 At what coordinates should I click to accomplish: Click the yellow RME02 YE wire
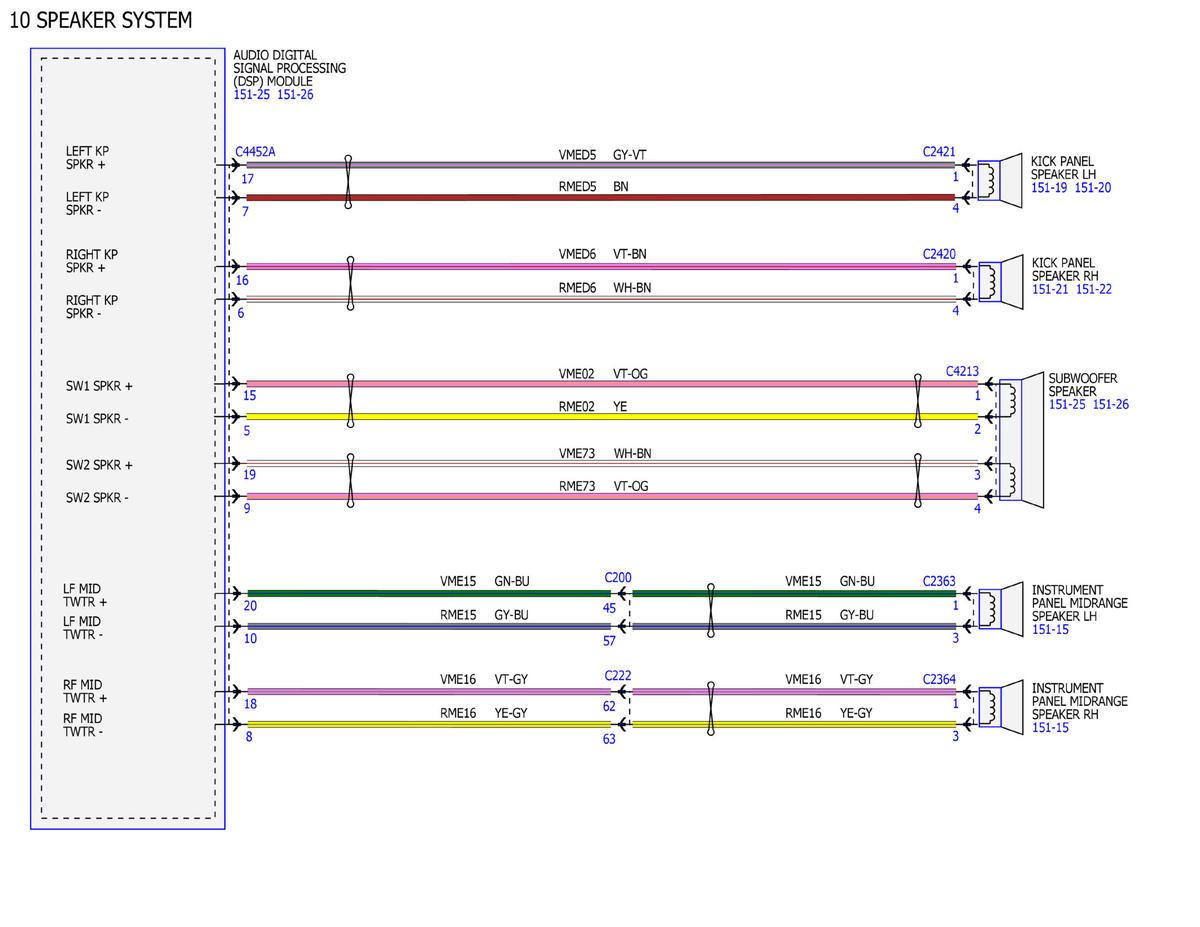(611, 416)
